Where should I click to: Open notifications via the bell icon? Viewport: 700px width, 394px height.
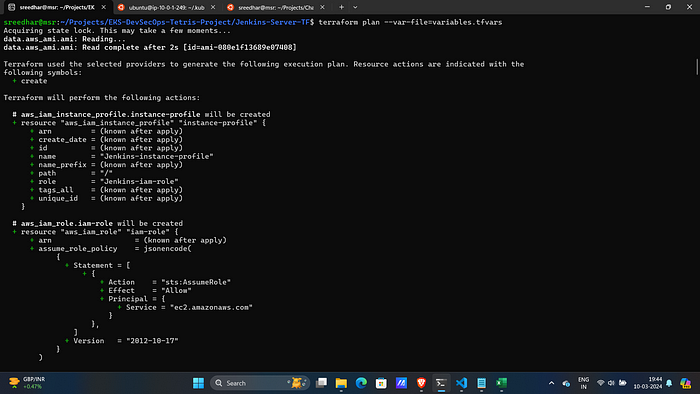(x=669, y=383)
